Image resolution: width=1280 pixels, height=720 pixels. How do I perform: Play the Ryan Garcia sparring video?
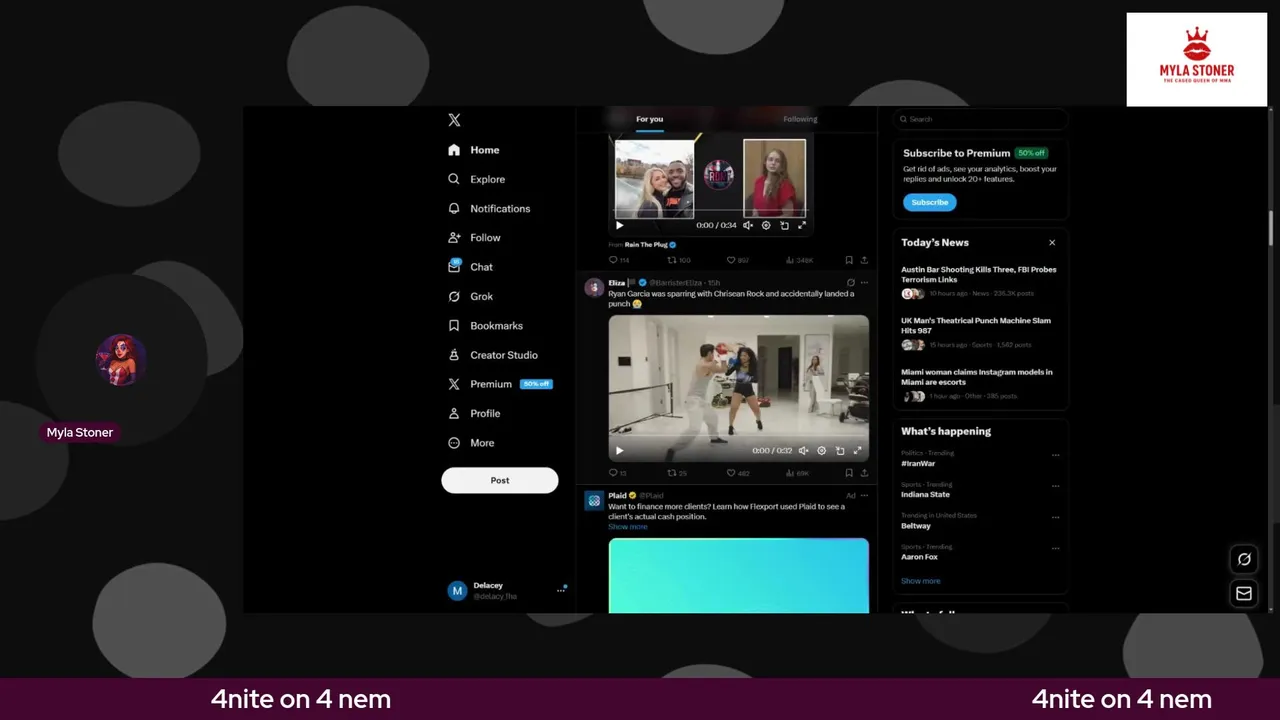tap(619, 450)
